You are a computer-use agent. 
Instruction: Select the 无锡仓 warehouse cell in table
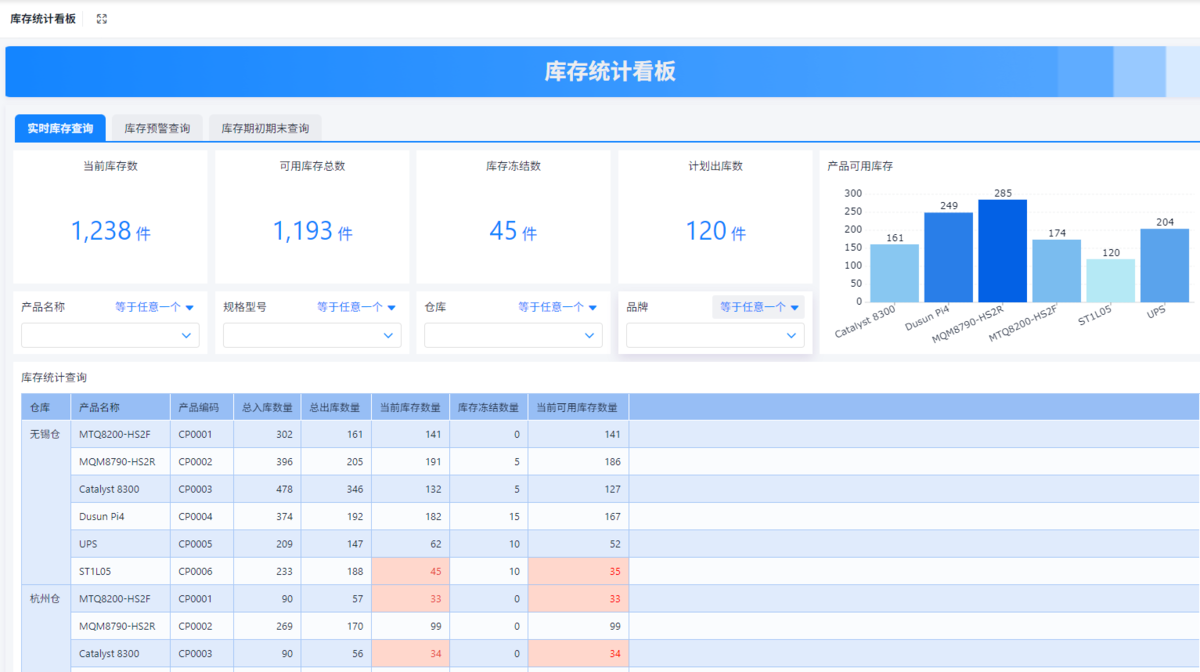(45, 434)
